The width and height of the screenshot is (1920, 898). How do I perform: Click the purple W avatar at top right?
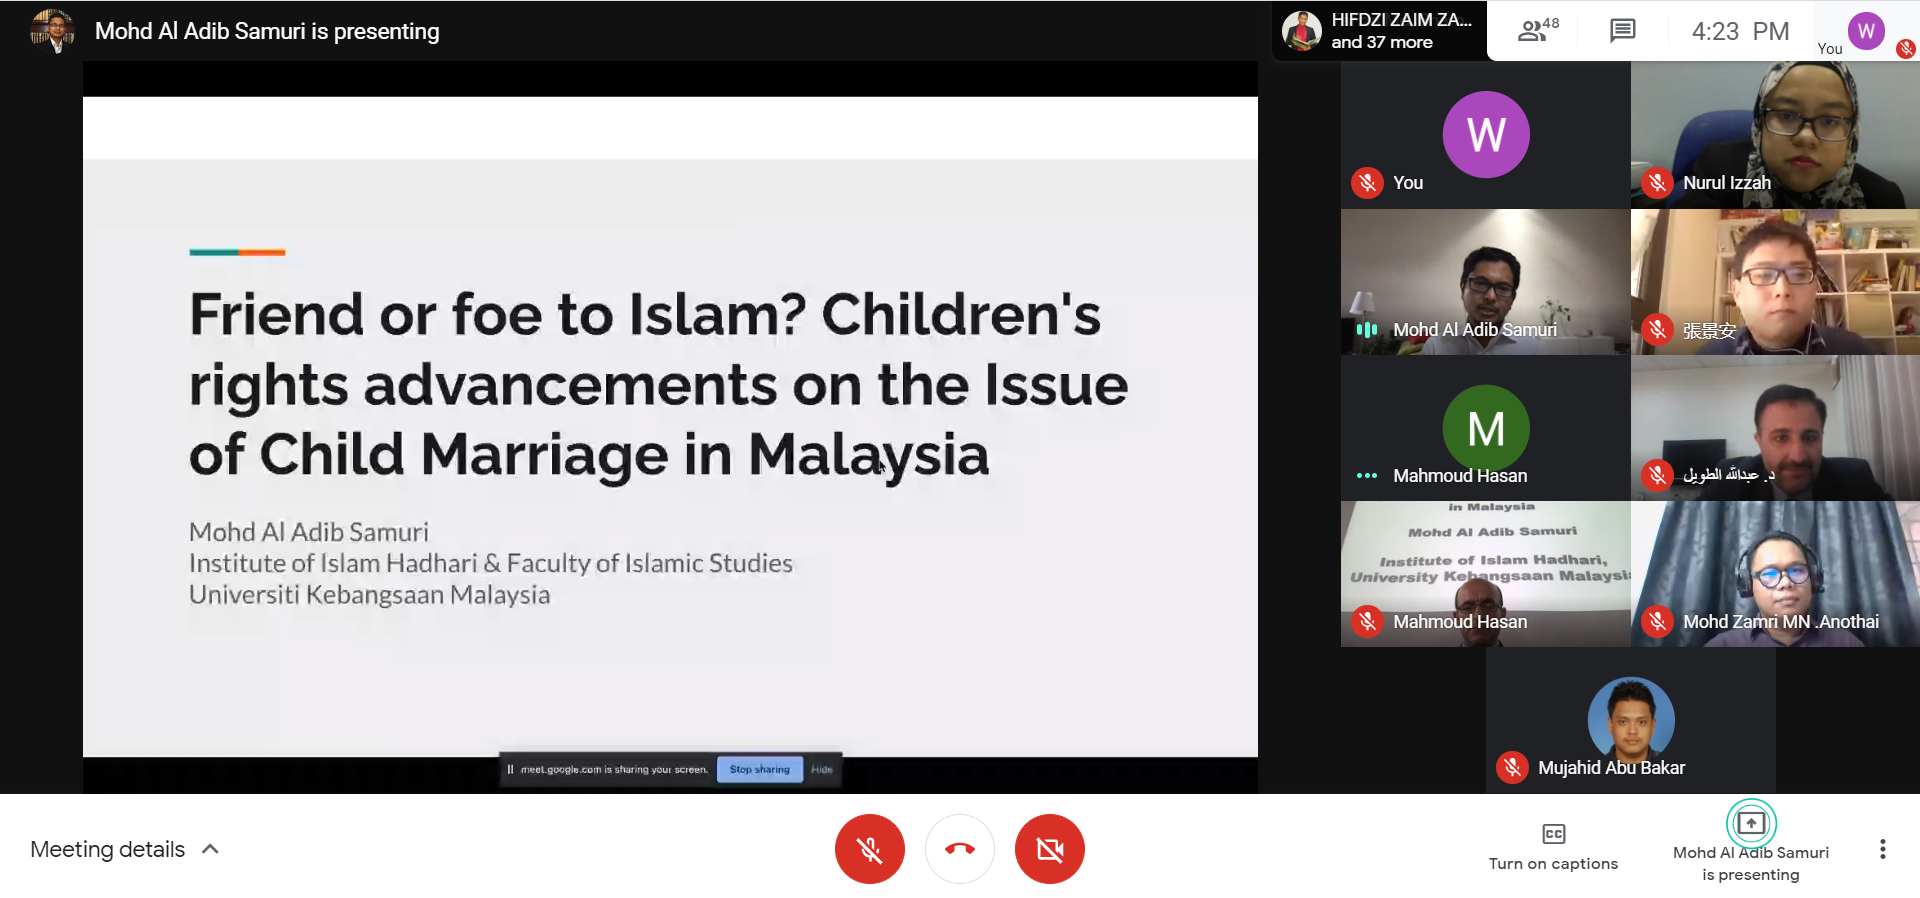coord(1865,31)
